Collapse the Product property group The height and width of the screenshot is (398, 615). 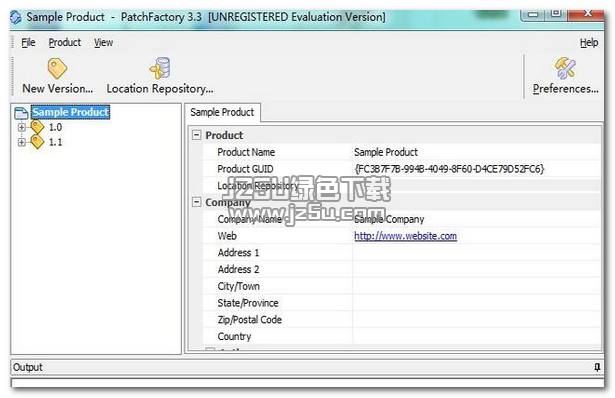(197, 135)
